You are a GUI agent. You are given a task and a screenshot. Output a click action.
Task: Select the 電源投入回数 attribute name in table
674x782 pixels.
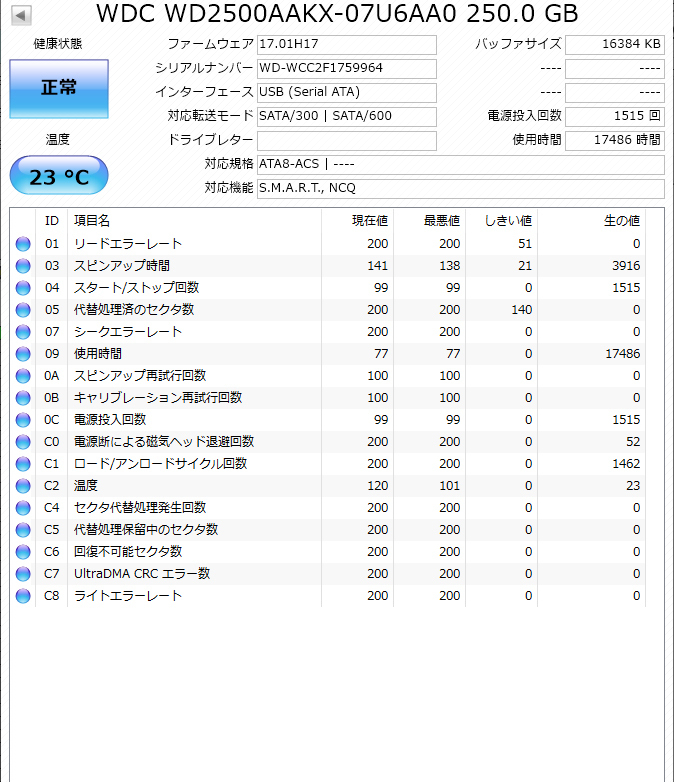click(x=110, y=419)
